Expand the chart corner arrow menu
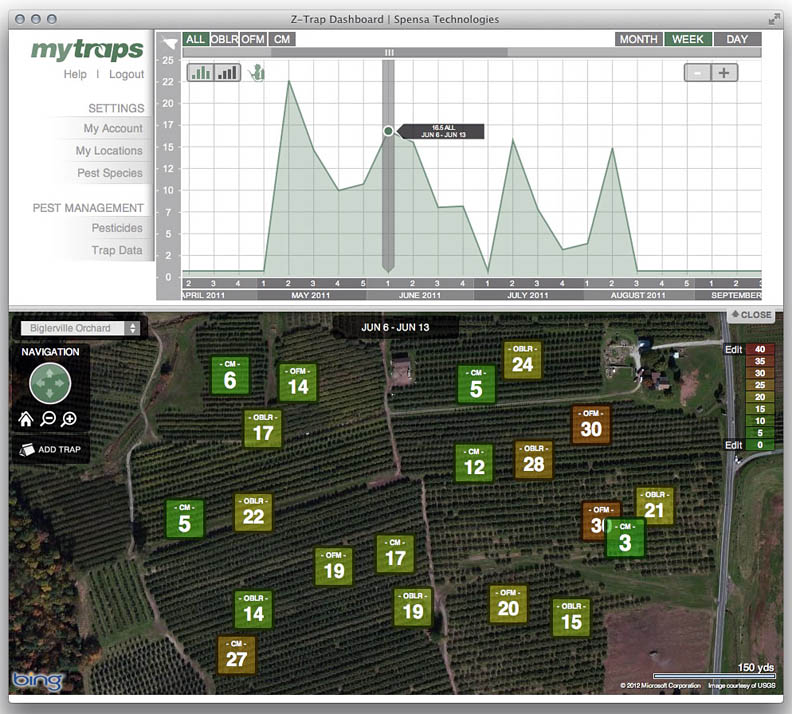Viewport: 792px width, 714px height. tap(170, 42)
